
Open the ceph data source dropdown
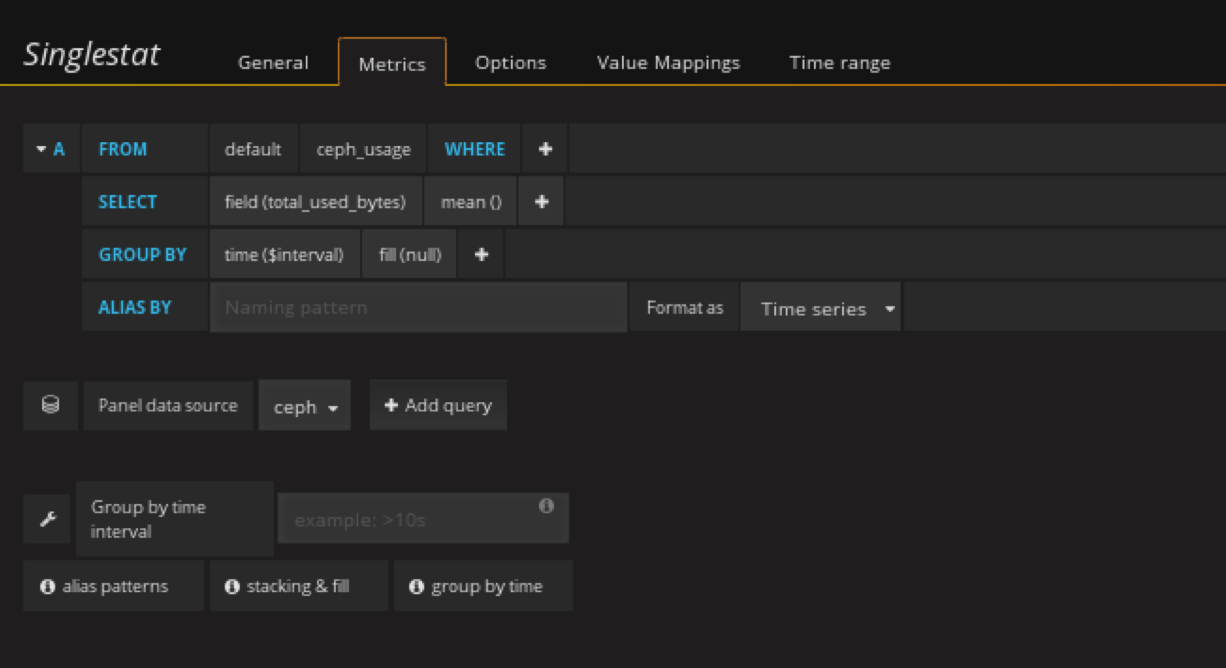point(305,406)
